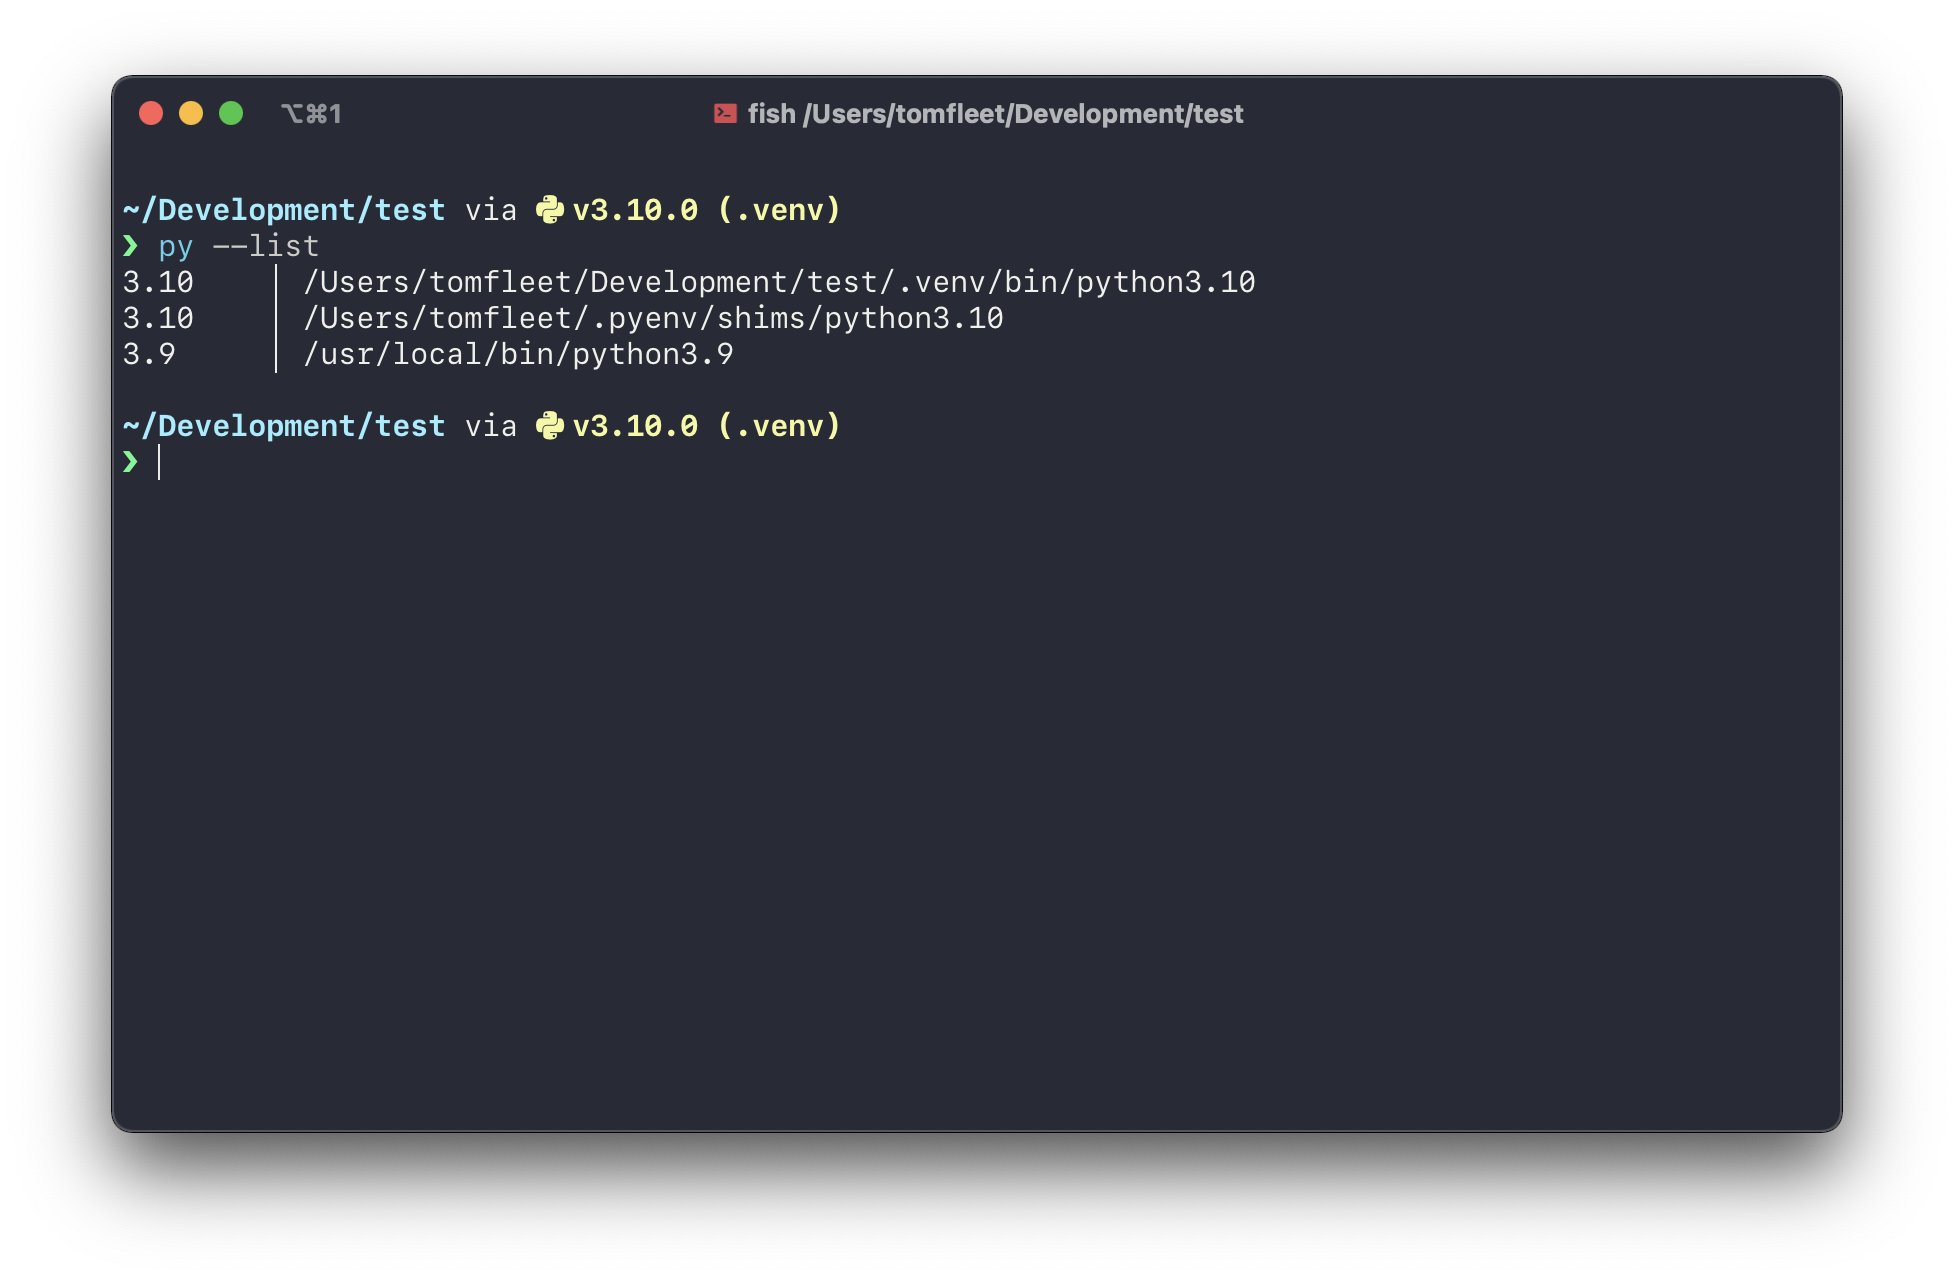
Task: Click the ~/Development/test prompt path
Action: [284, 209]
